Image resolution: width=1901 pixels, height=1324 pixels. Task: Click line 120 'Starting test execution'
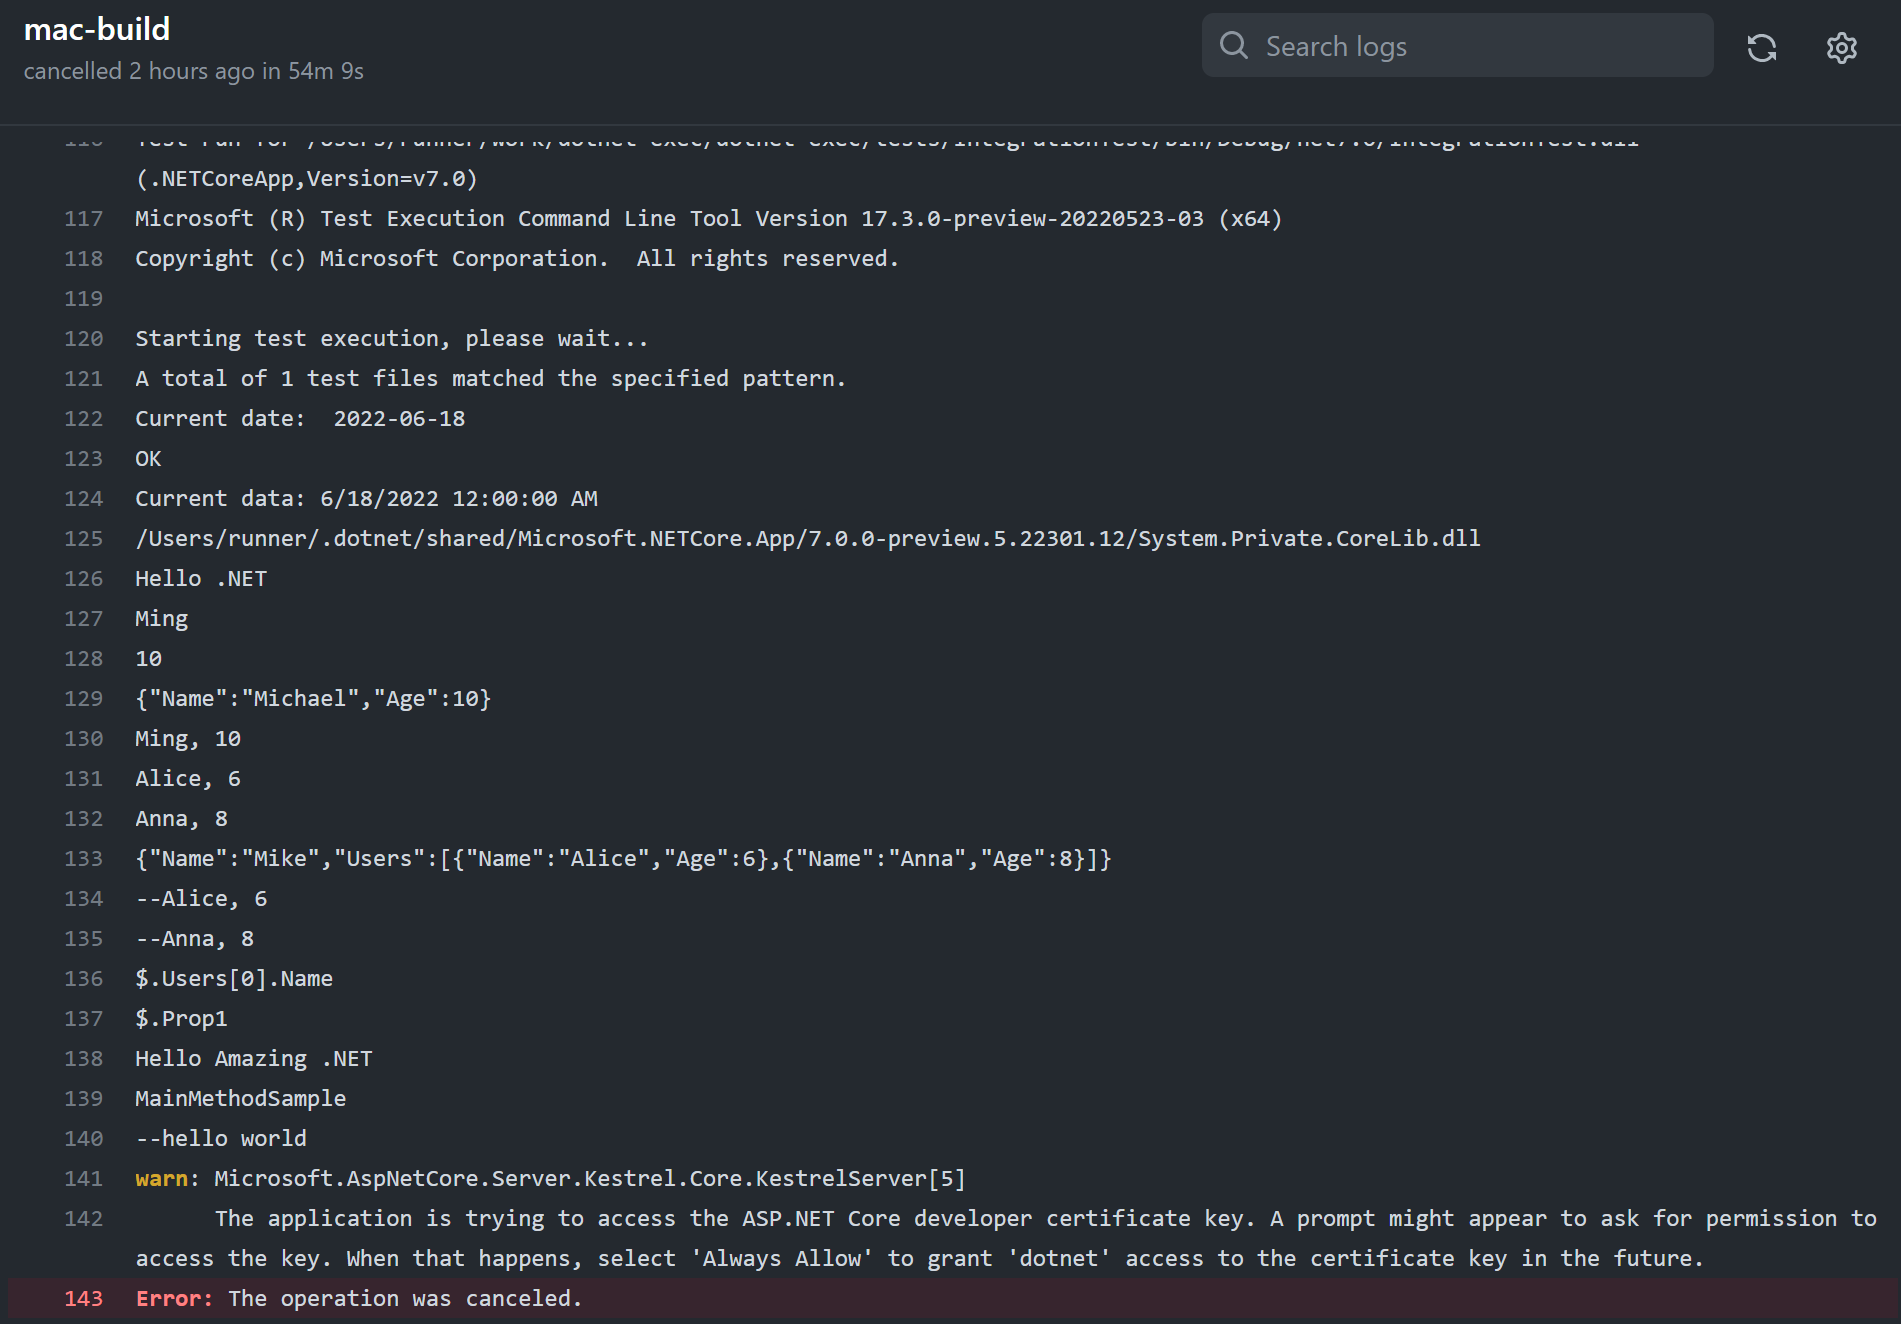tap(390, 338)
